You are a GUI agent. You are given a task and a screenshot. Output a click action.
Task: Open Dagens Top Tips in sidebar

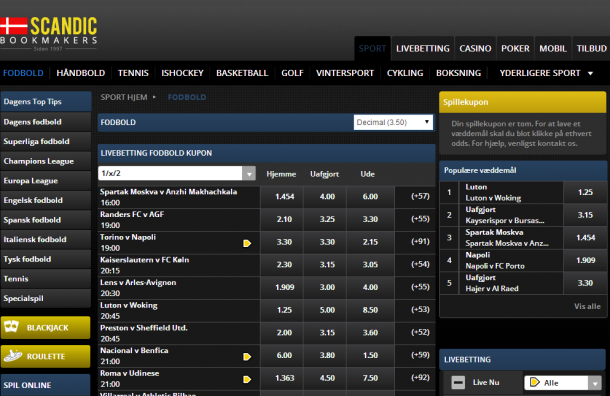46,102
